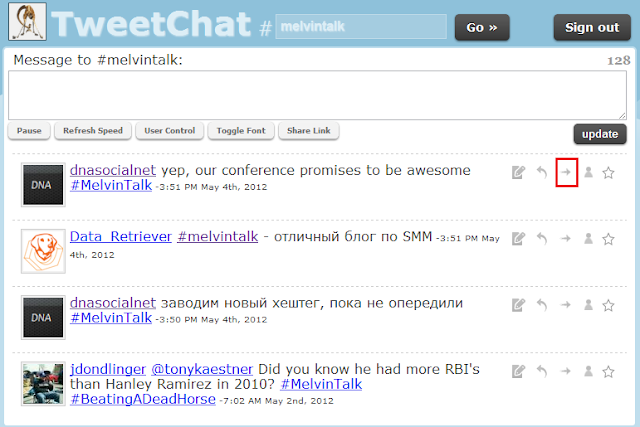Viewport: 640px width, 427px height.
Task: Click the hashtag field containing melvintalk
Action: tap(361, 27)
